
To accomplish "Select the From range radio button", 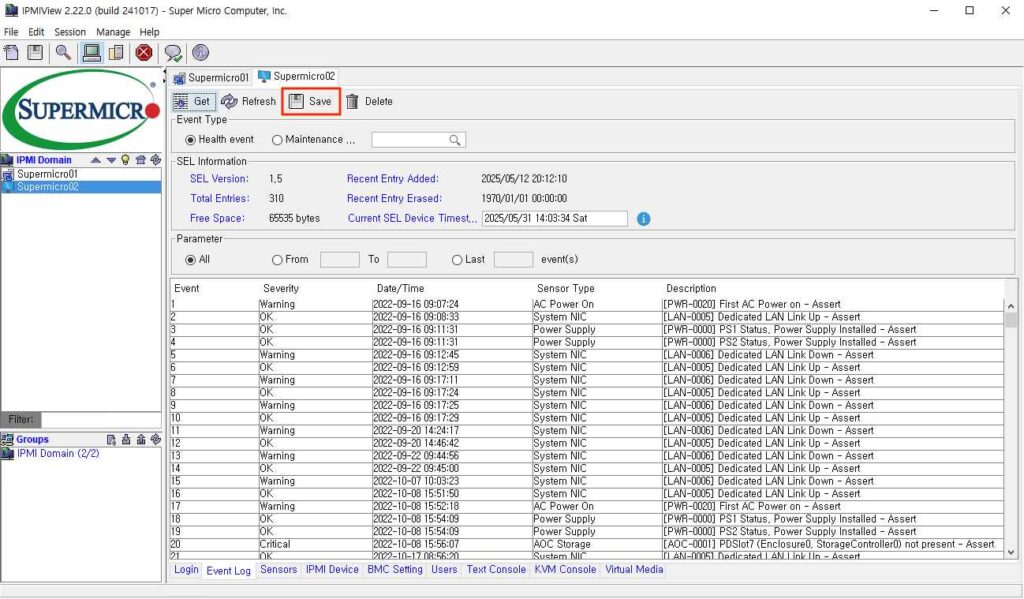I will [277, 260].
